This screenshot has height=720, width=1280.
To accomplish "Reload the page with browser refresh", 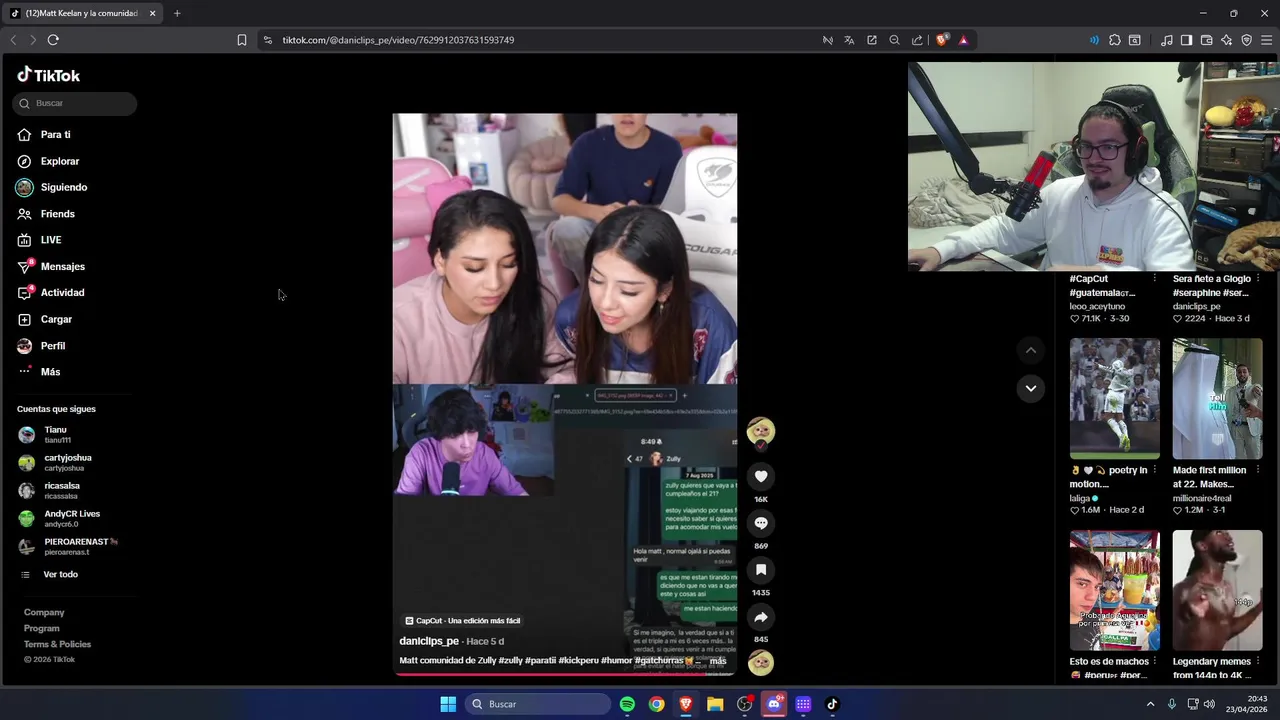I will coord(53,40).
